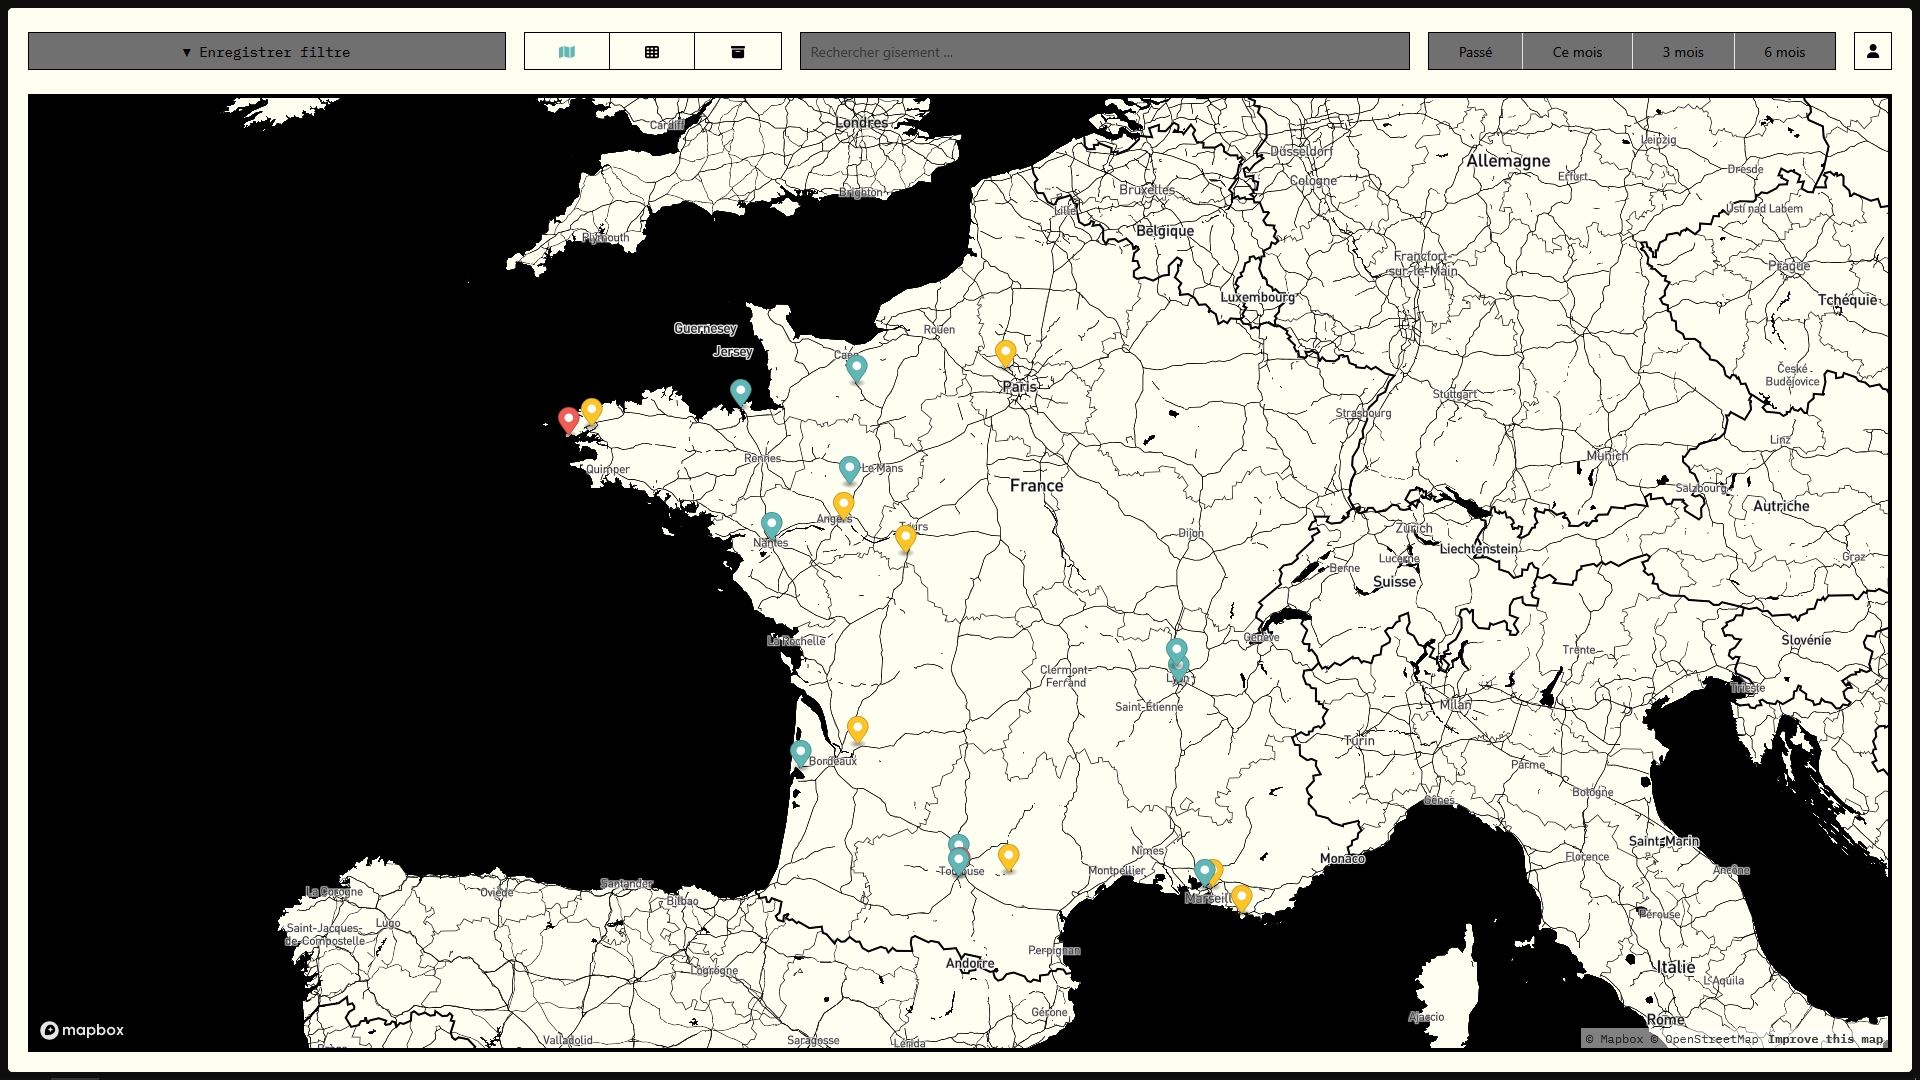Click the Mapbox logo
The width and height of the screenshot is (1920, 1080).
(x=82, y=1030)
